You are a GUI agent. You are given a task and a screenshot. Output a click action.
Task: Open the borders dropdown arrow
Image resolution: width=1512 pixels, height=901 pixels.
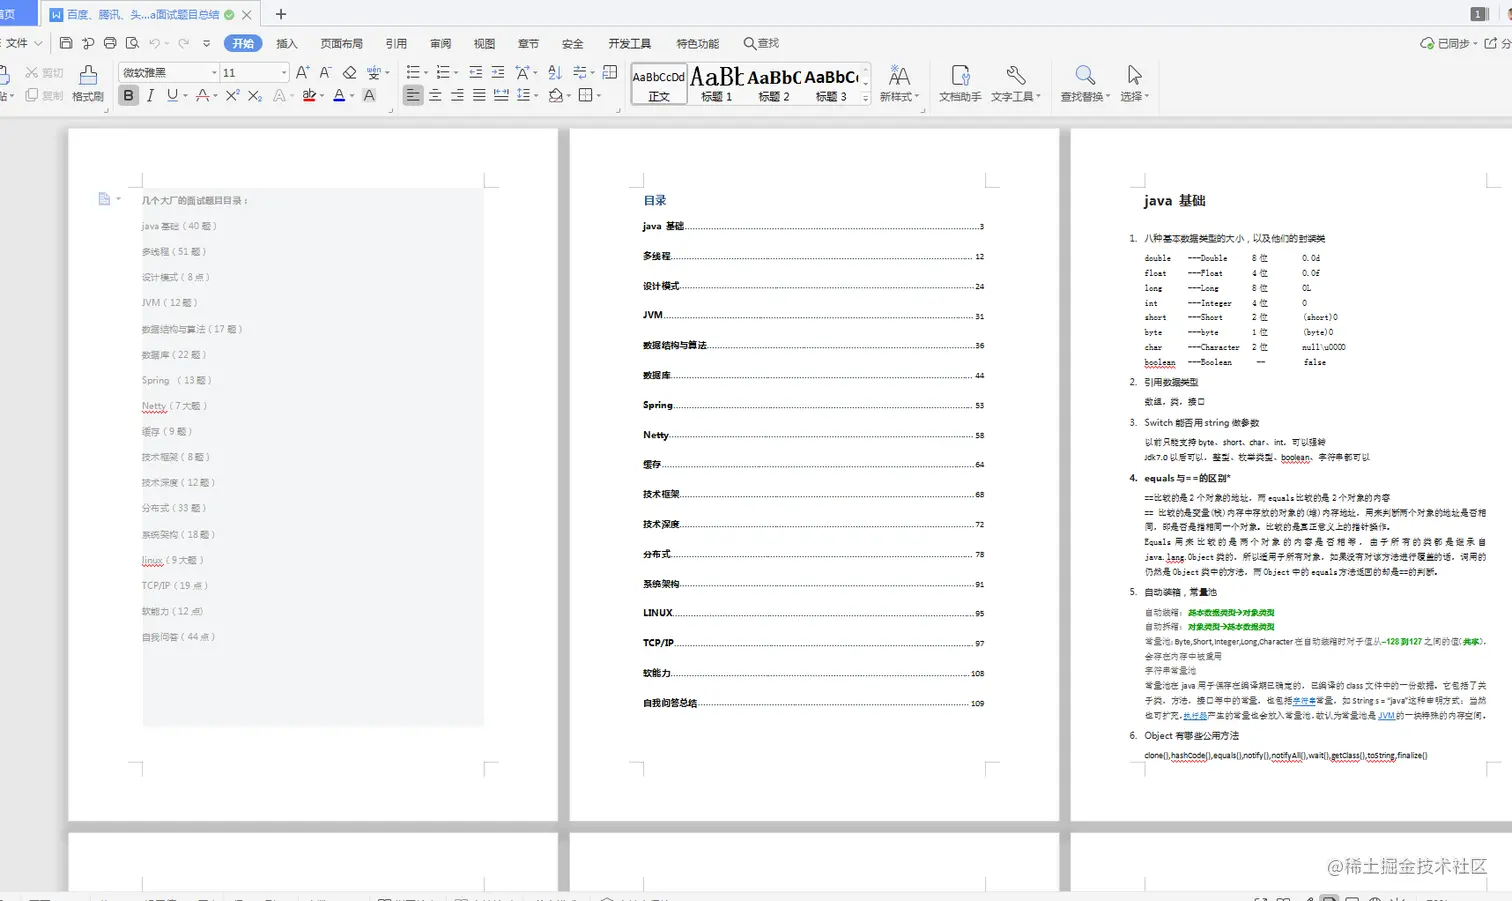coord(599,95)
